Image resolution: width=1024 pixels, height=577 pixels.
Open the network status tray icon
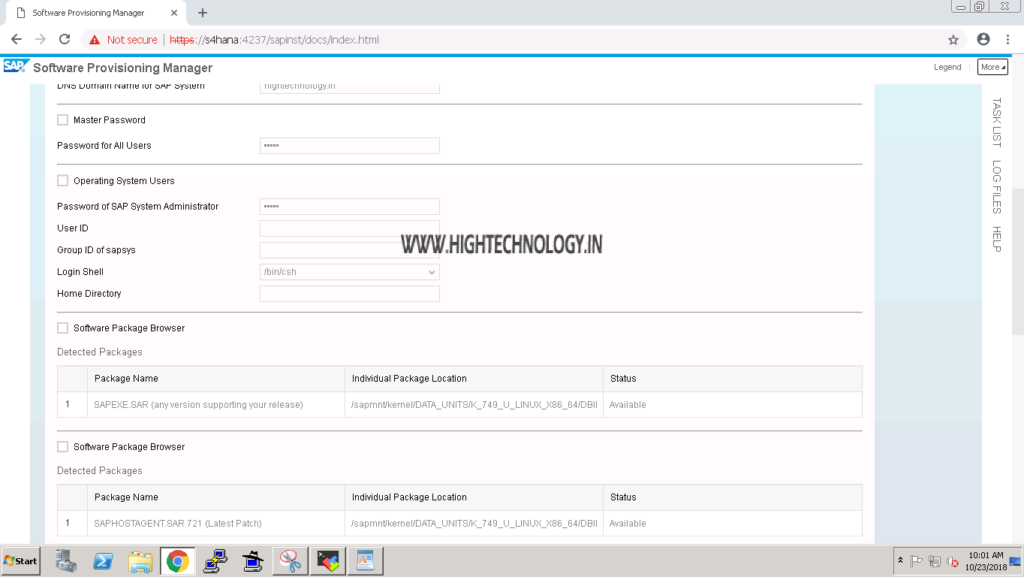coord(935,561)
